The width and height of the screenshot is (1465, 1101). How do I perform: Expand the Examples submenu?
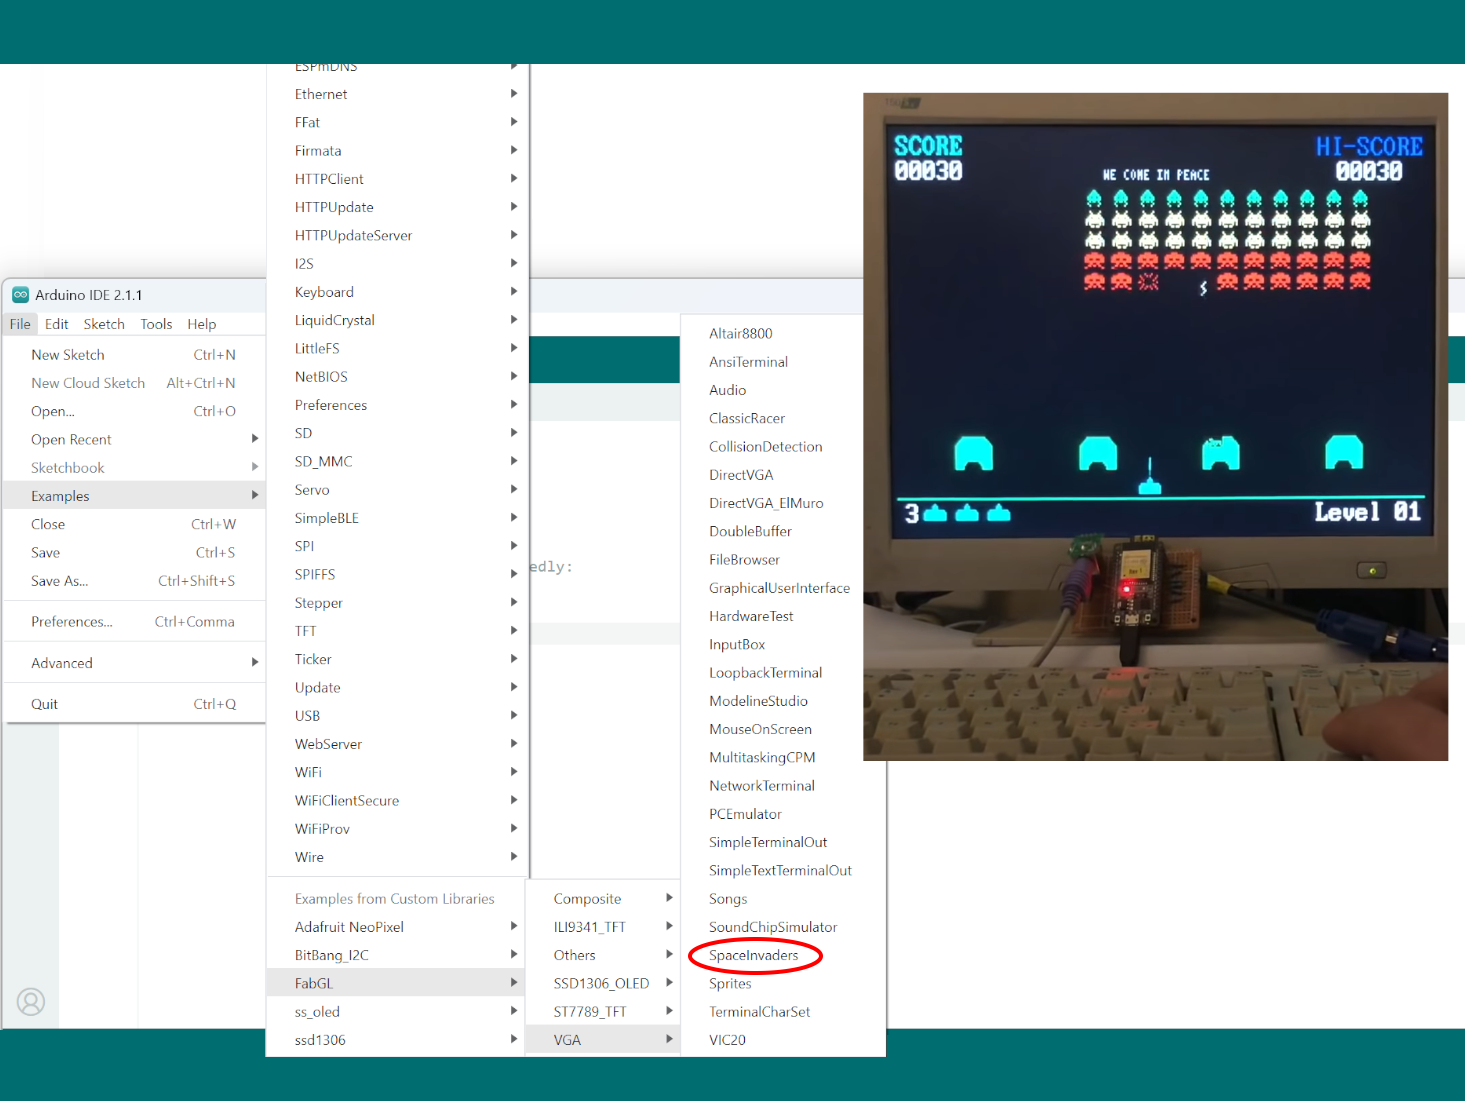coord(60,495)
